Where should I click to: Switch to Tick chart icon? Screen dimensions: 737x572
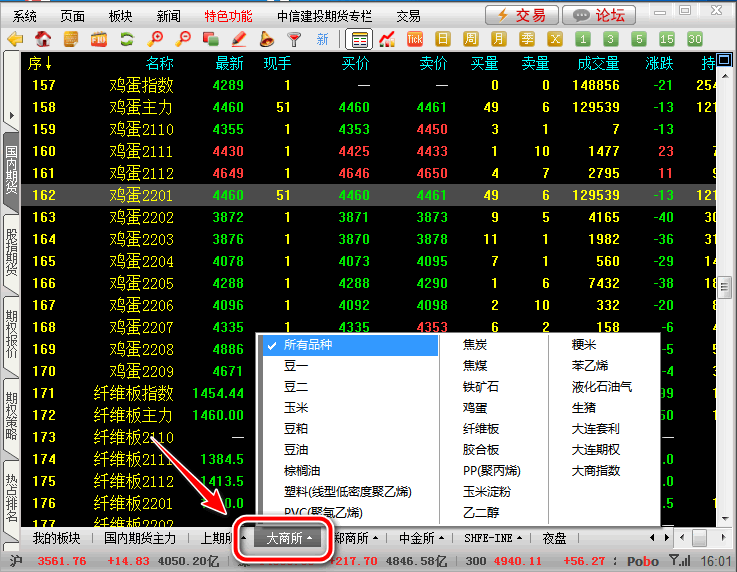415,40
